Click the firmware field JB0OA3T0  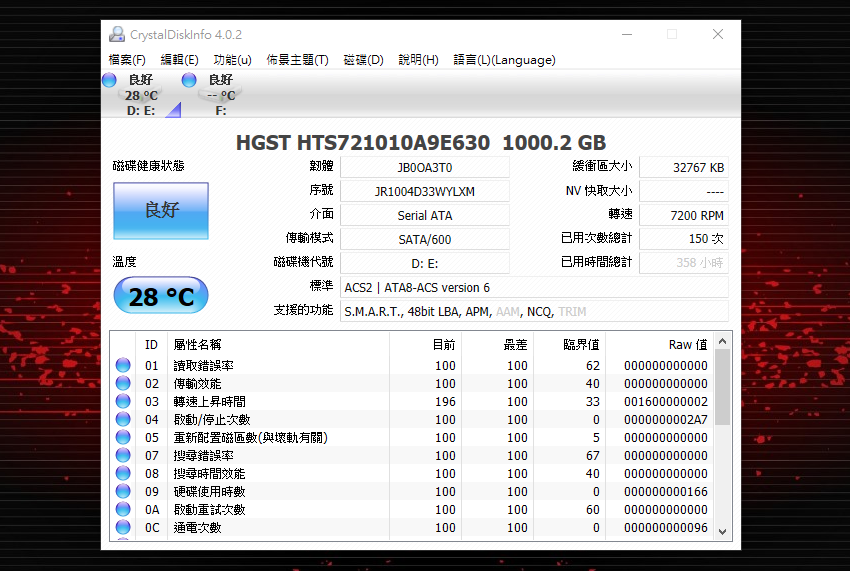(x=424, y=168)
